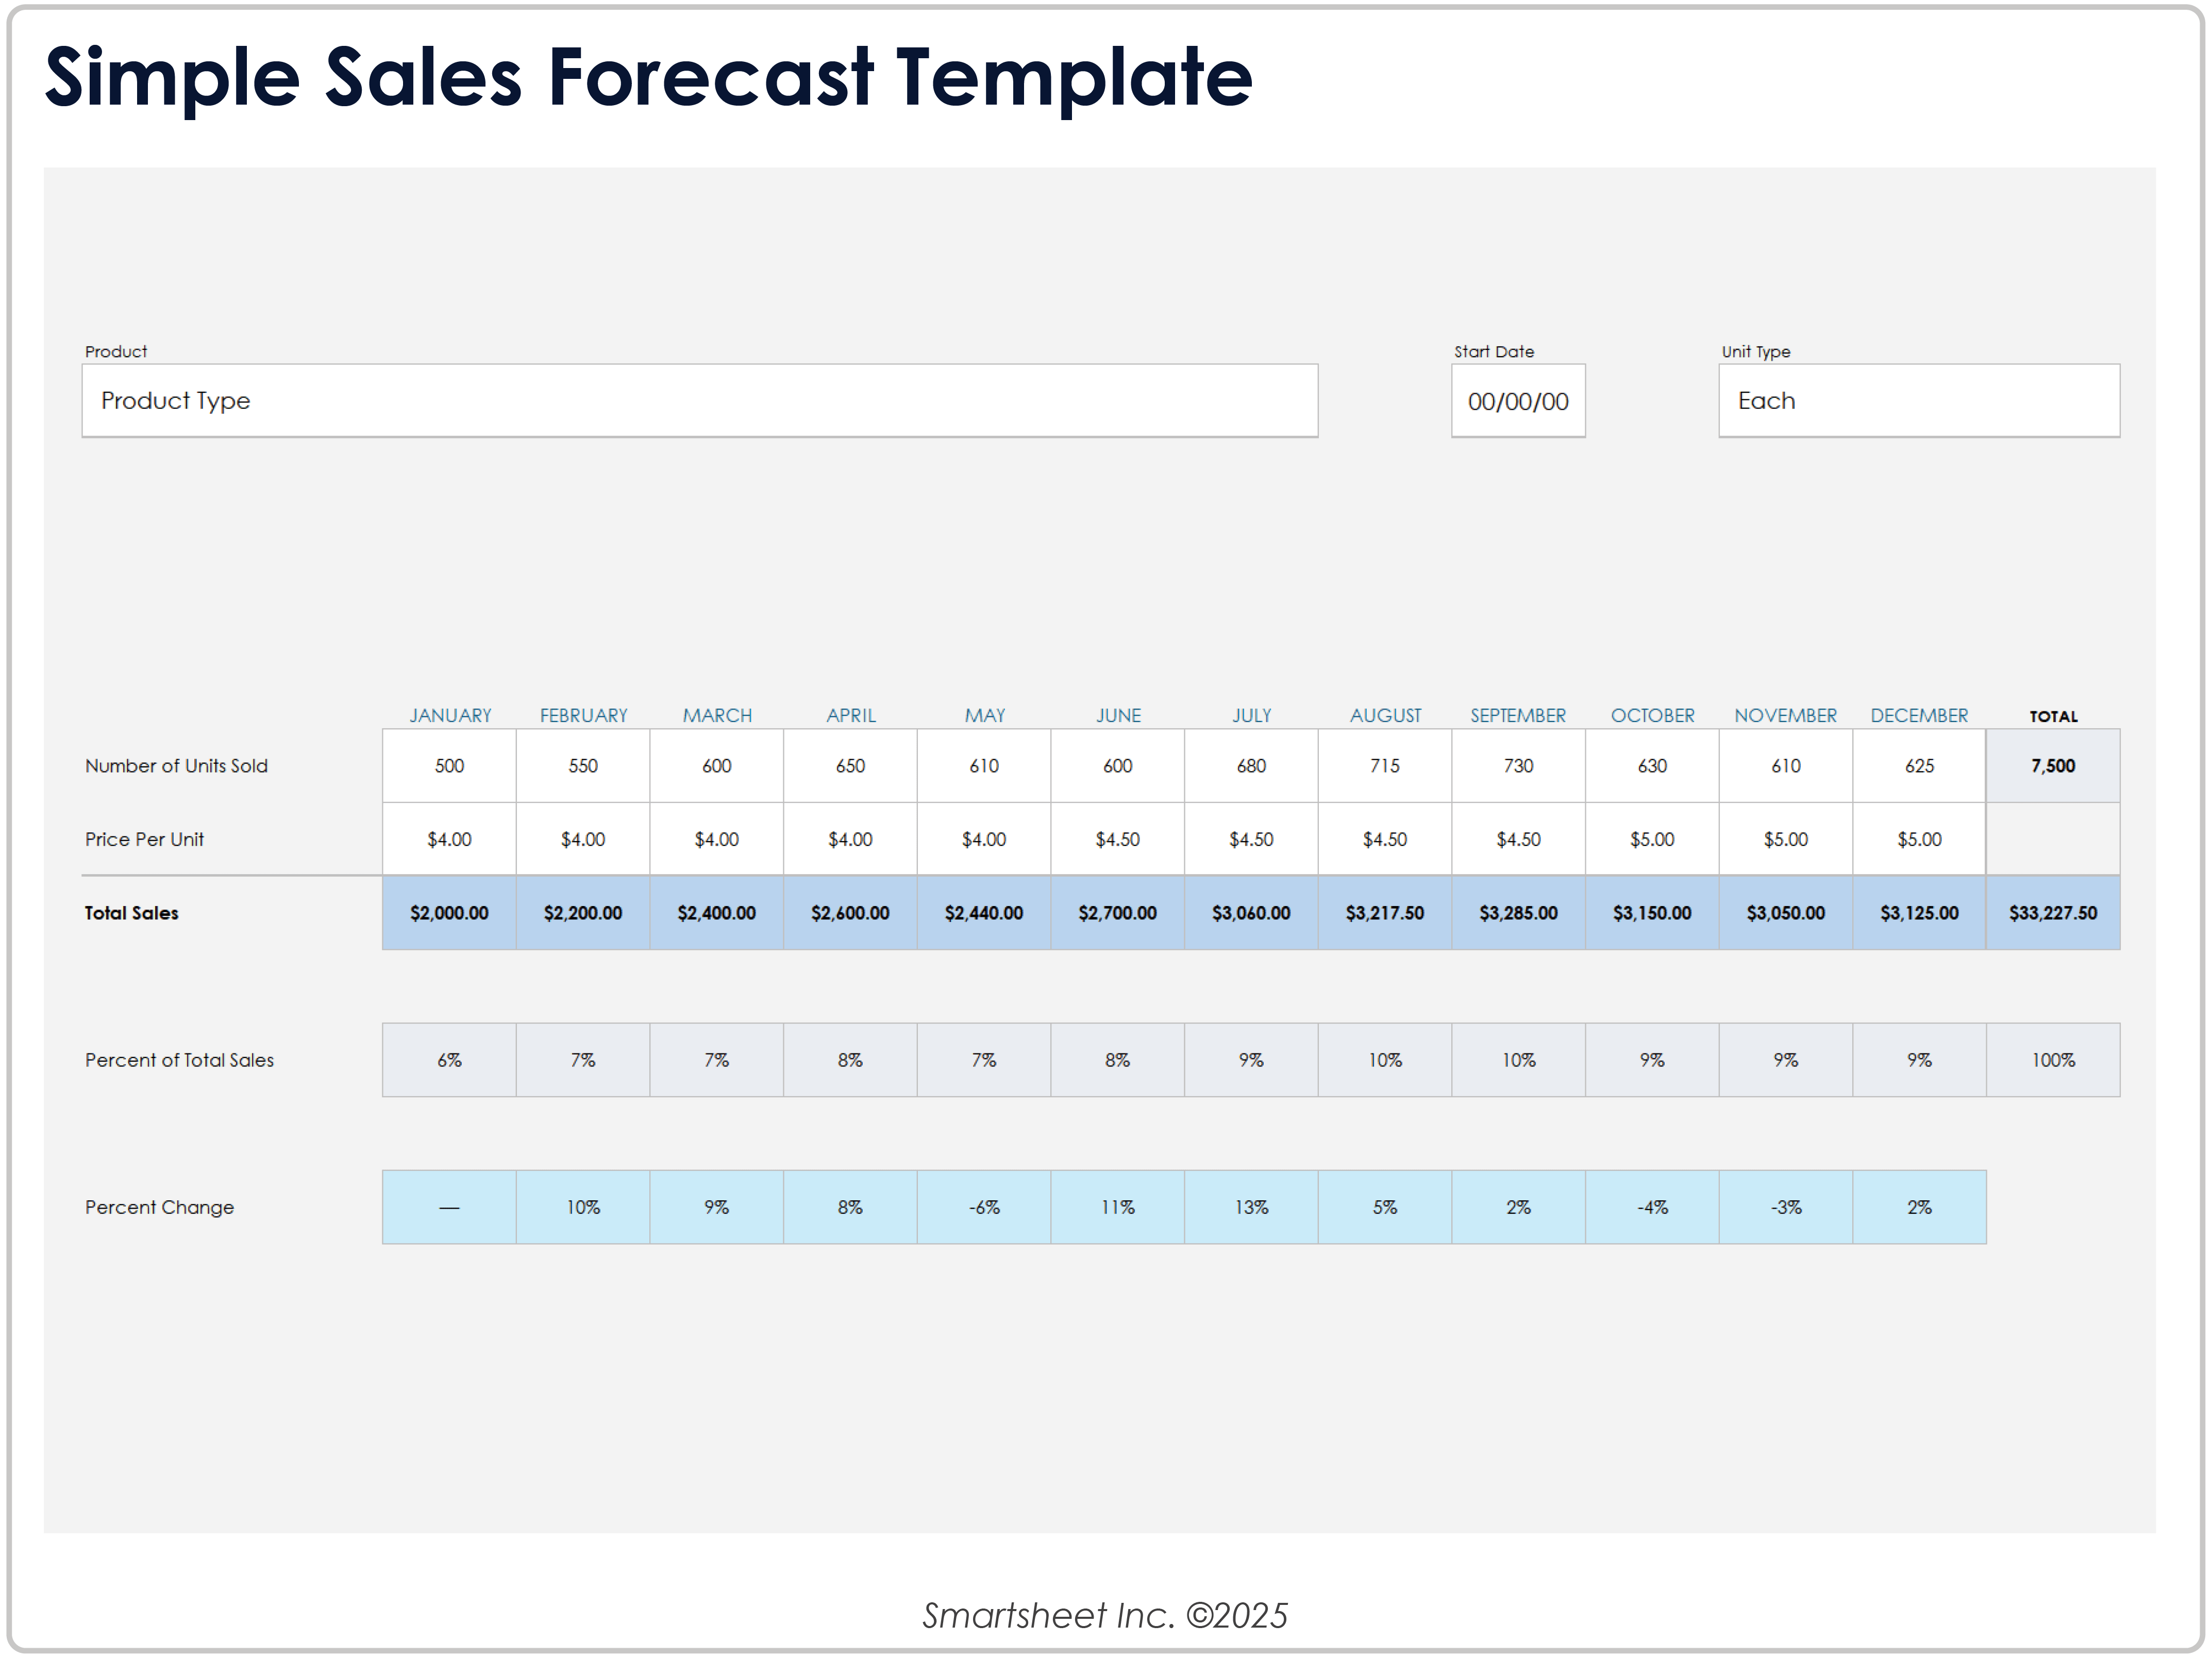This screenshot has width=2212, height=1658.
Task: Click the August units sold cell showing 715
Action: tap(1384, 766)
